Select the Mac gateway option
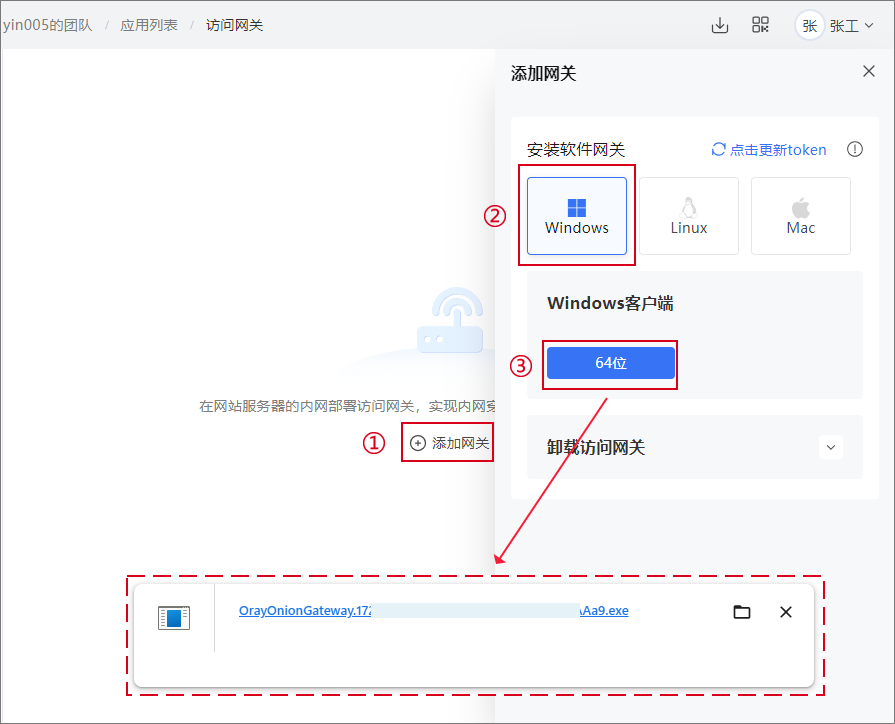 (x=800, y=216)
